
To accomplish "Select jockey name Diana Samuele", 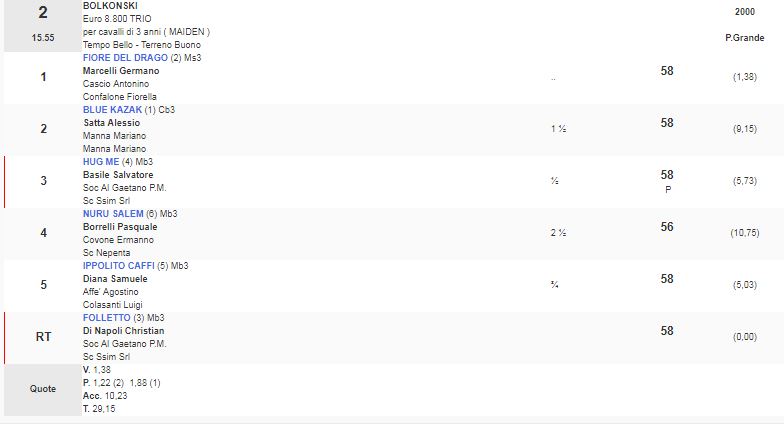I will pos(115,279).
